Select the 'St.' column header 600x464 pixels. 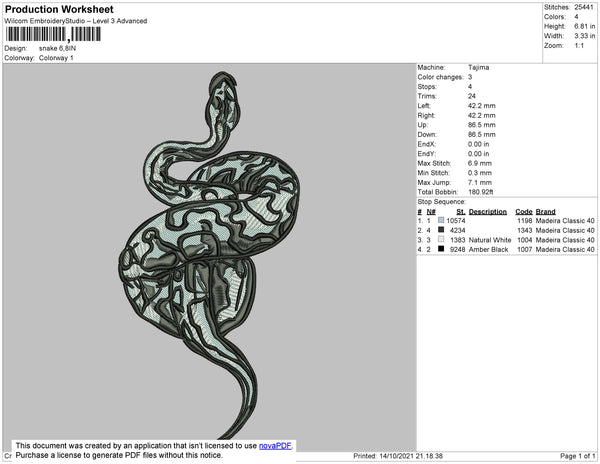pyautogui.click(x=461, y=212)
